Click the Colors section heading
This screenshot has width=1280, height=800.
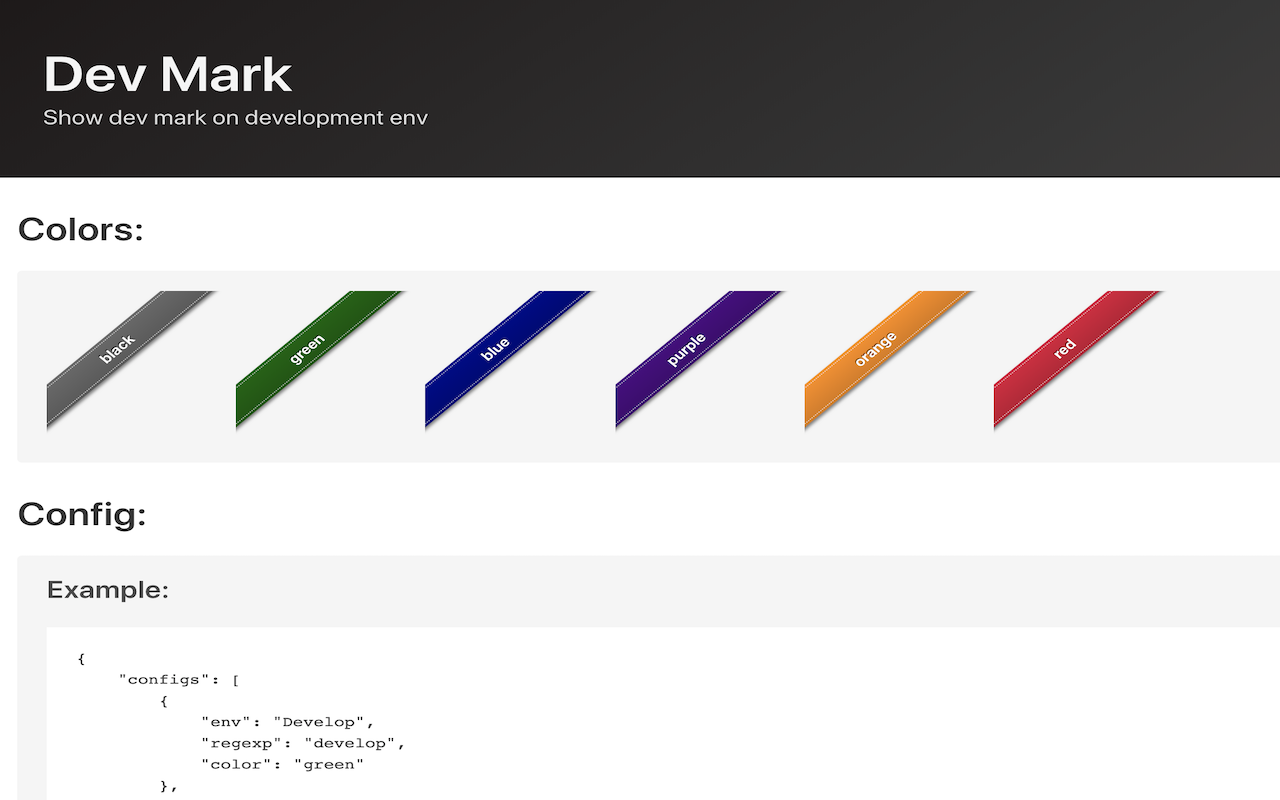80,229
